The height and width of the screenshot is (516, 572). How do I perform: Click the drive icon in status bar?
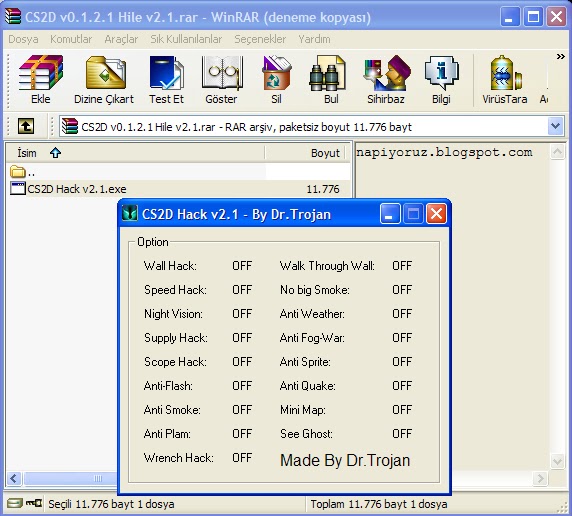coord(15,504)
